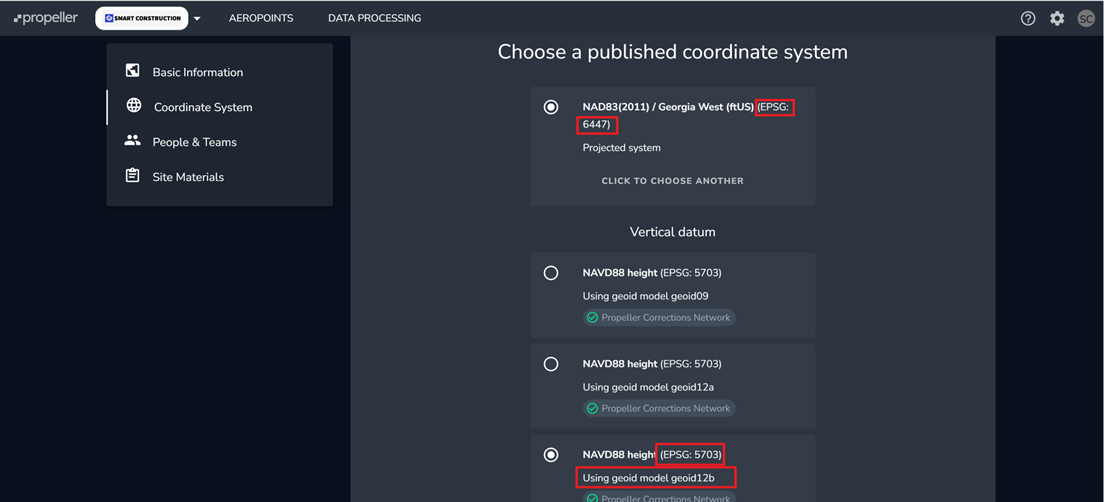Open the Data Processing menu item
The width and height of the screenshot is (1109, 502).
(374, 18)
